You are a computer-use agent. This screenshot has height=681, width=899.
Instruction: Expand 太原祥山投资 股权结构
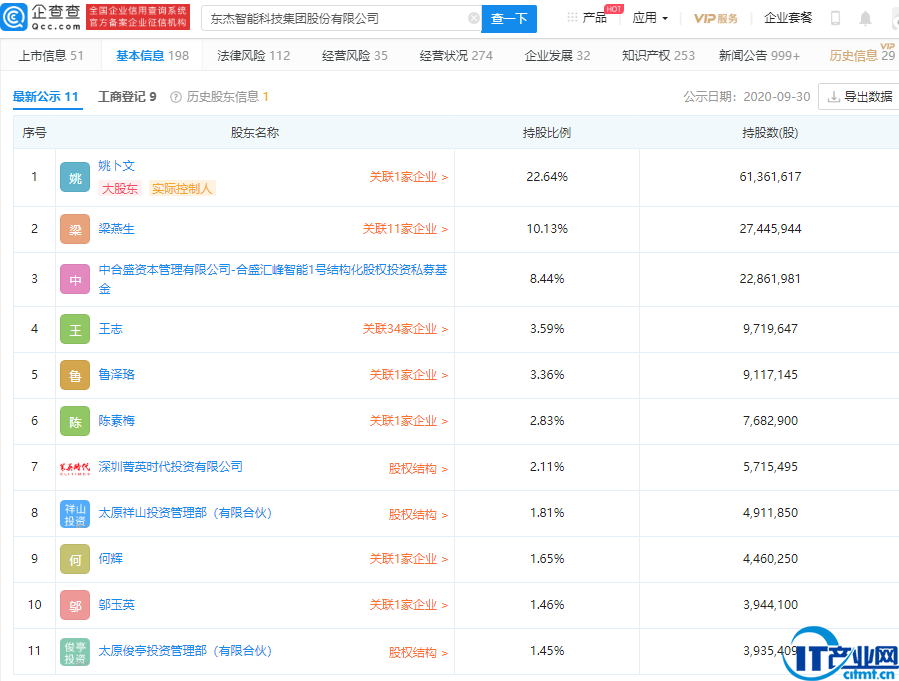click(419, 515)
